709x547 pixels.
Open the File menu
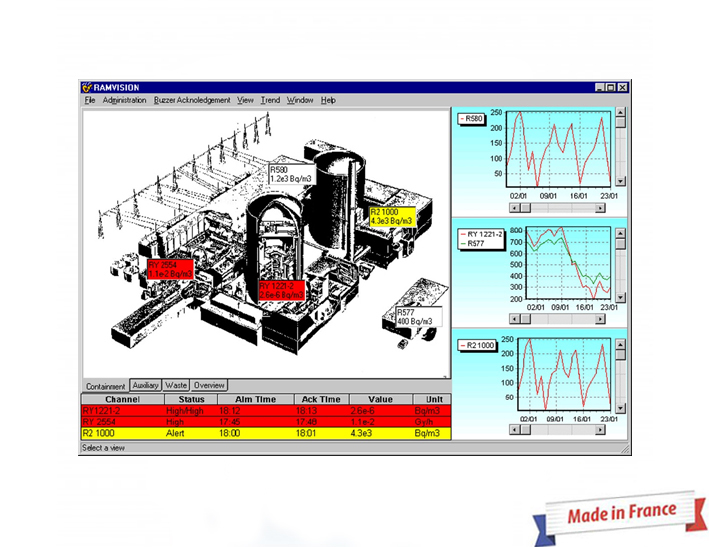(x=90, y=100)
